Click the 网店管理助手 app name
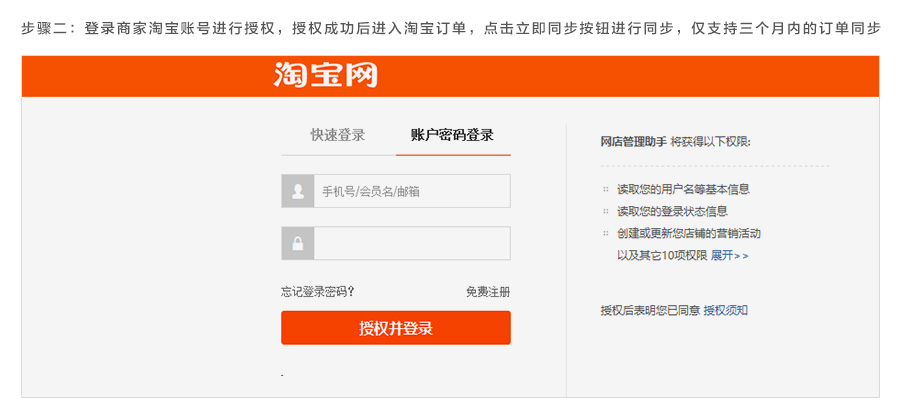This screenshot has width=900, height=413. [634, 142]
